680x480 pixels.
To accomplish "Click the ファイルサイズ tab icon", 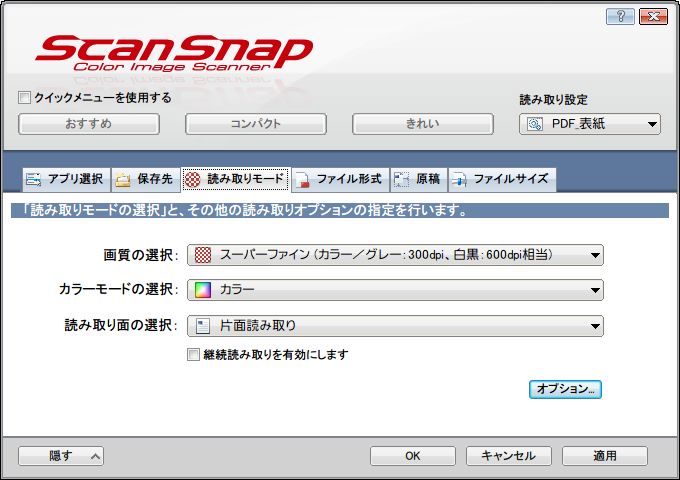I will pos(459,180).
